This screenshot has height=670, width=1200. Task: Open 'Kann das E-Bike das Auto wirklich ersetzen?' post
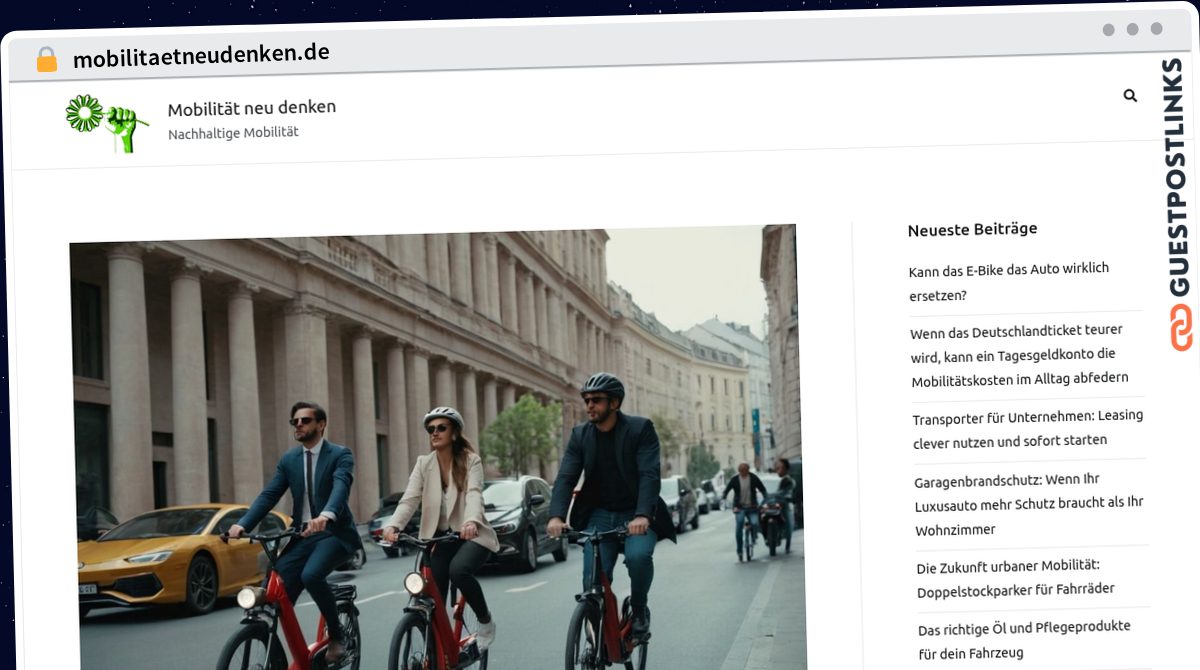(x=1009, y=282)
